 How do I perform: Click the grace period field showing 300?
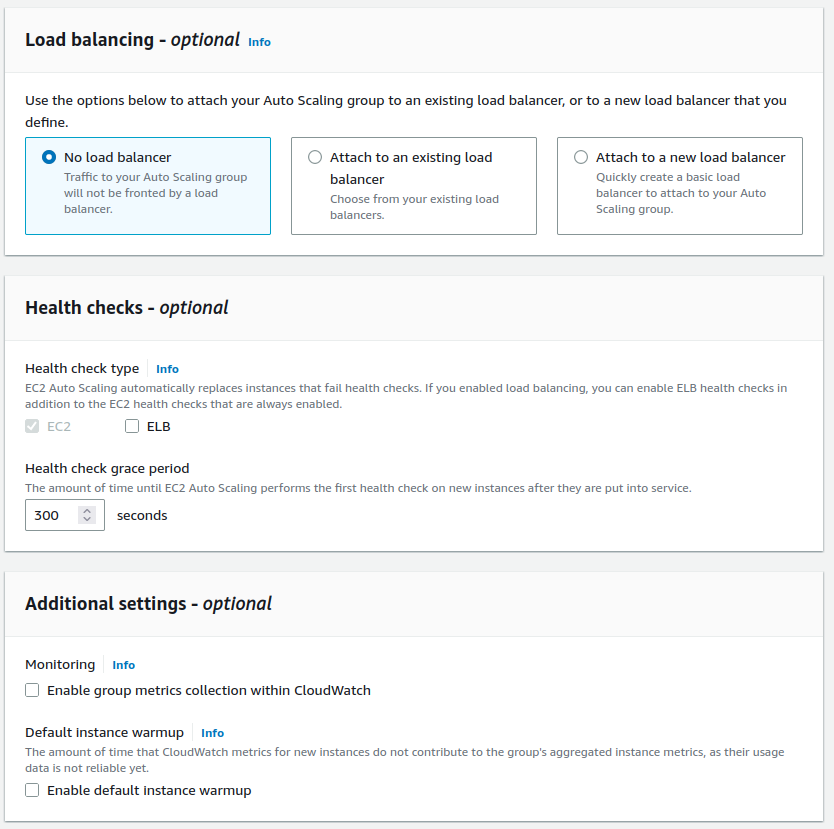click(52, 516)
